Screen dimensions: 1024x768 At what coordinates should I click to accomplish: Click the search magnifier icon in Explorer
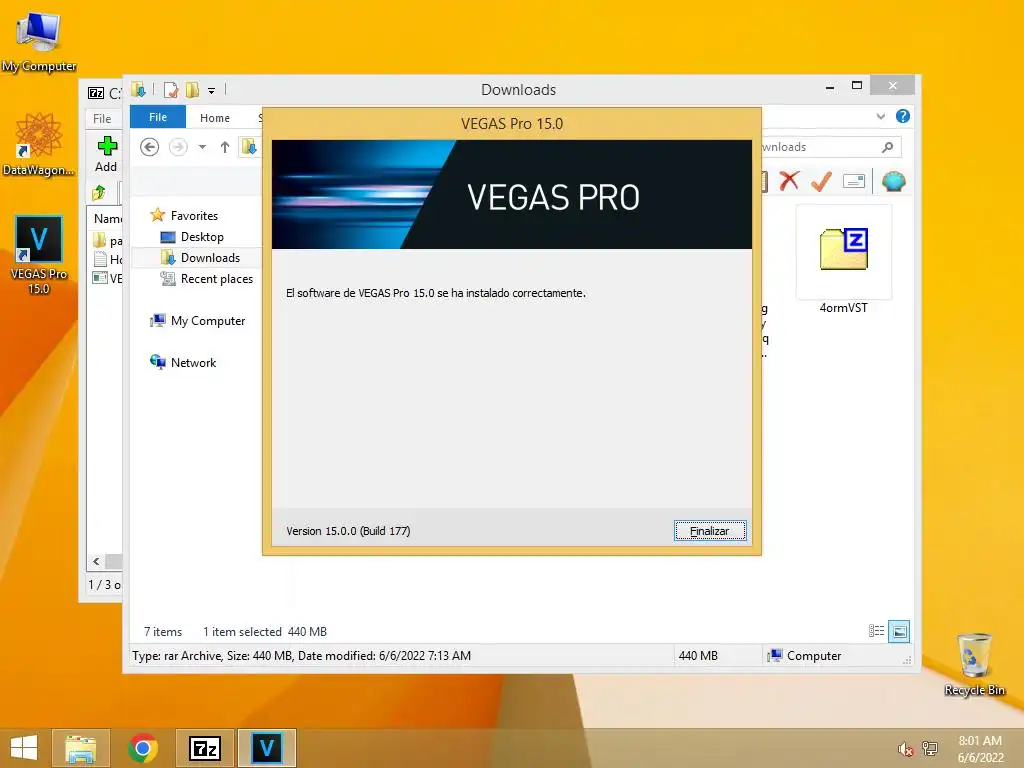[x=887, y=147]
